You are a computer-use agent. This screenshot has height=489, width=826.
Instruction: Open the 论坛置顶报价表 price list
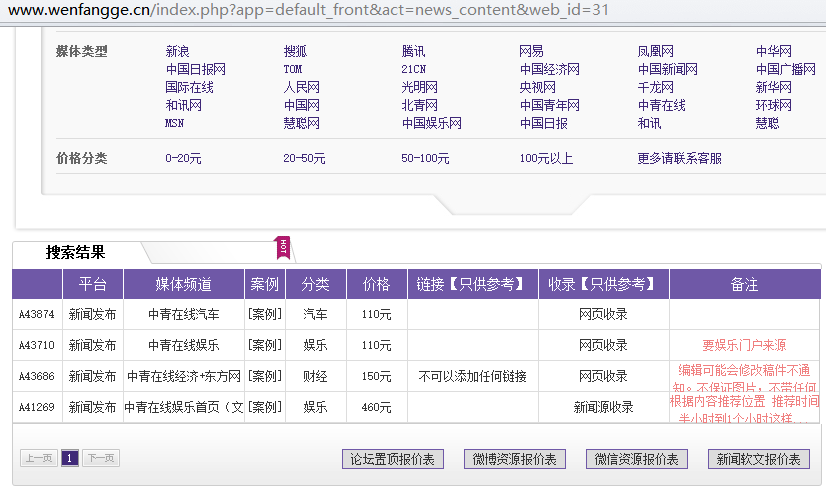(x=393, y=459)
